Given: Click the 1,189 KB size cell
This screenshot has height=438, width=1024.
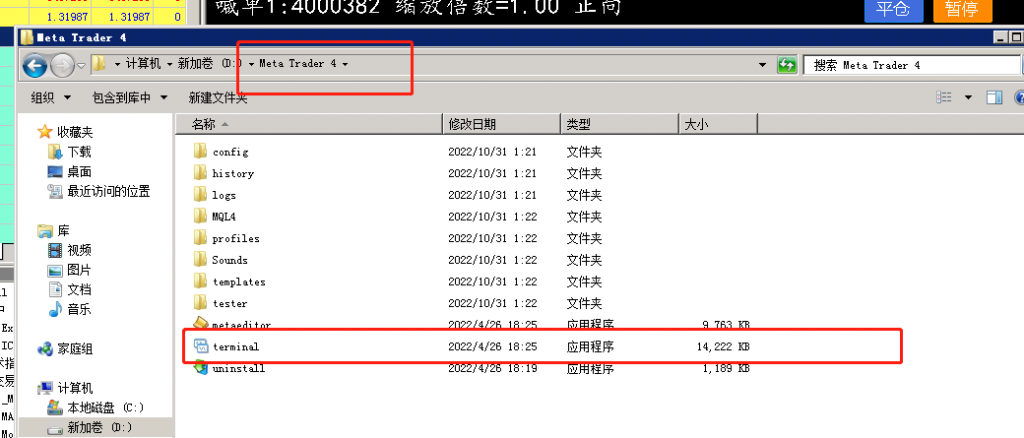Looking at the screenshot, I should pyautogui.click(x=726, y=368).
